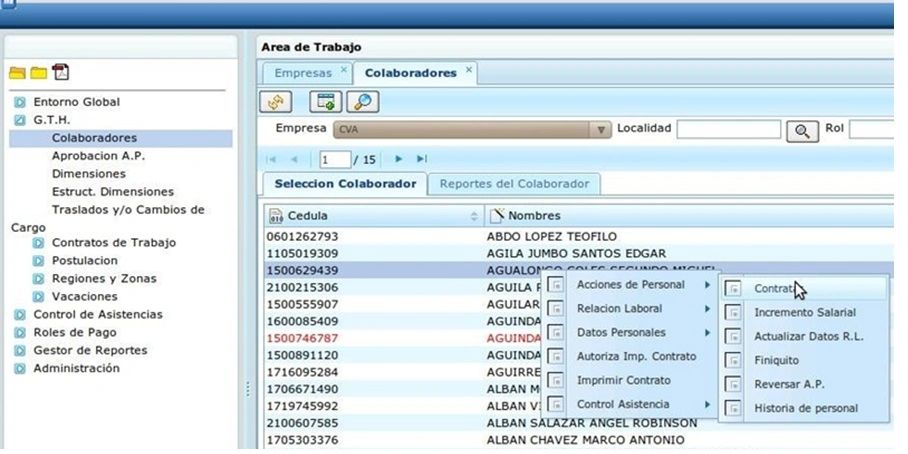This screenshot has height=454, width=908.
Task: Choose Incremento Salarial menu entry
Action: point(804,312)
